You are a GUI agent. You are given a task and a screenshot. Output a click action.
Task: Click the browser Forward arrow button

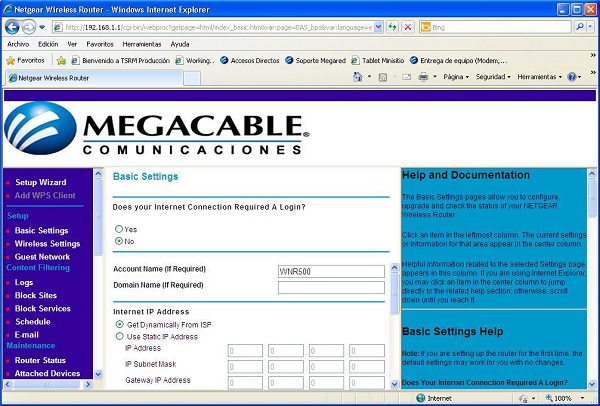click(29, 27)
